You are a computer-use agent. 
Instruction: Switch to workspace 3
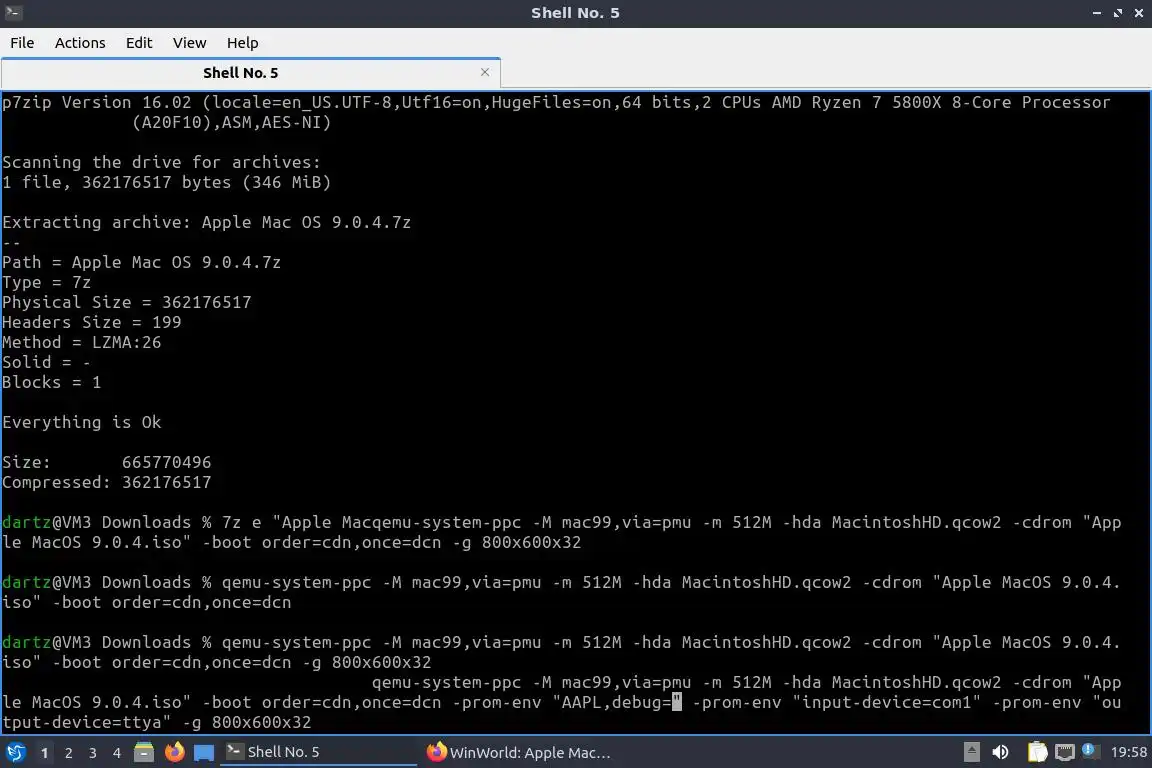pyautogui.click(x=93, y=753)
